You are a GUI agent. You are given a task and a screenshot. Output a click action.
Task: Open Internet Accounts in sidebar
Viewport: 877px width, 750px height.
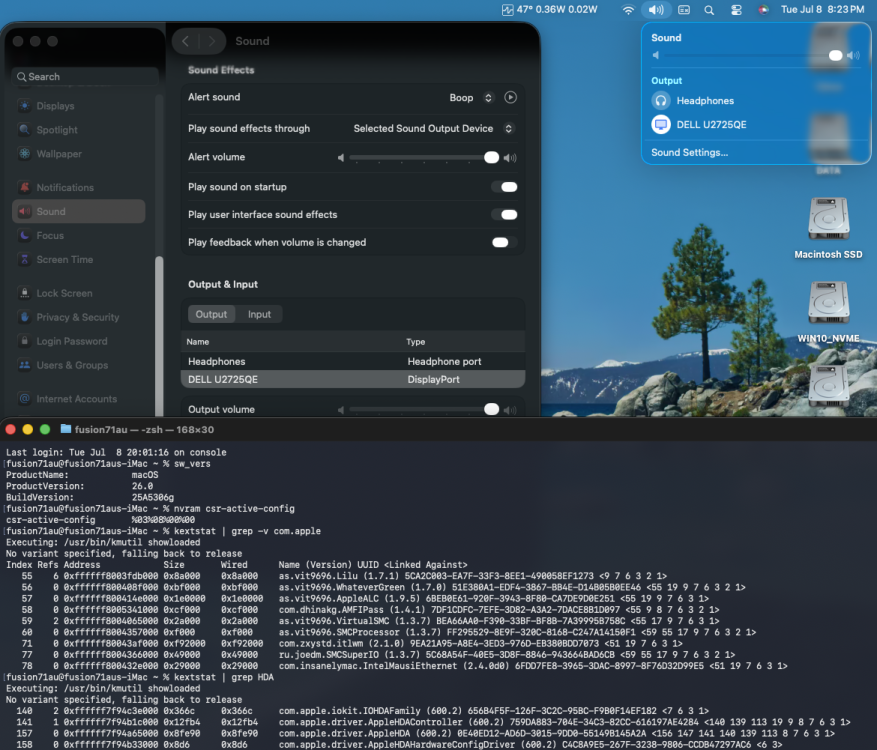click(x=76, y=399)
